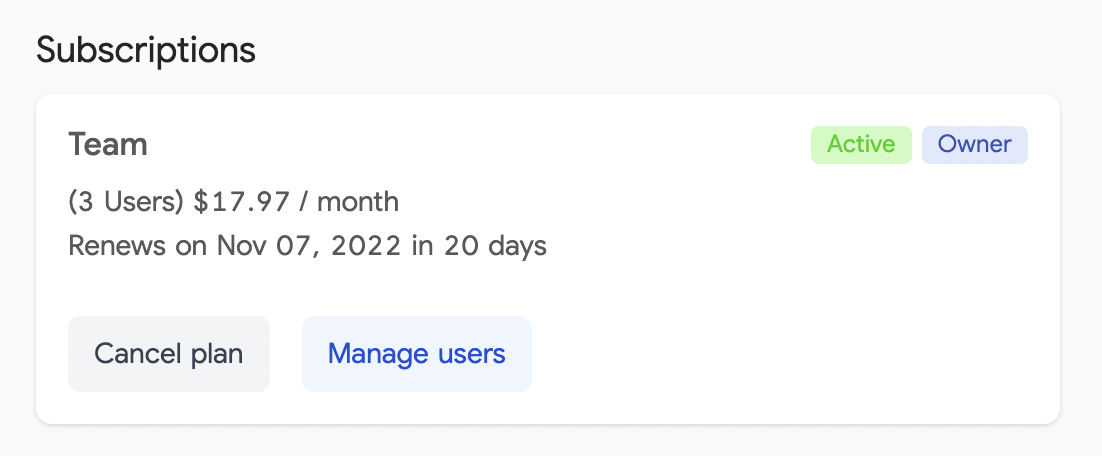This screenshot has width=1102, height=456.
Task: Click the Cancel plan button
Action: coord(169,354)
